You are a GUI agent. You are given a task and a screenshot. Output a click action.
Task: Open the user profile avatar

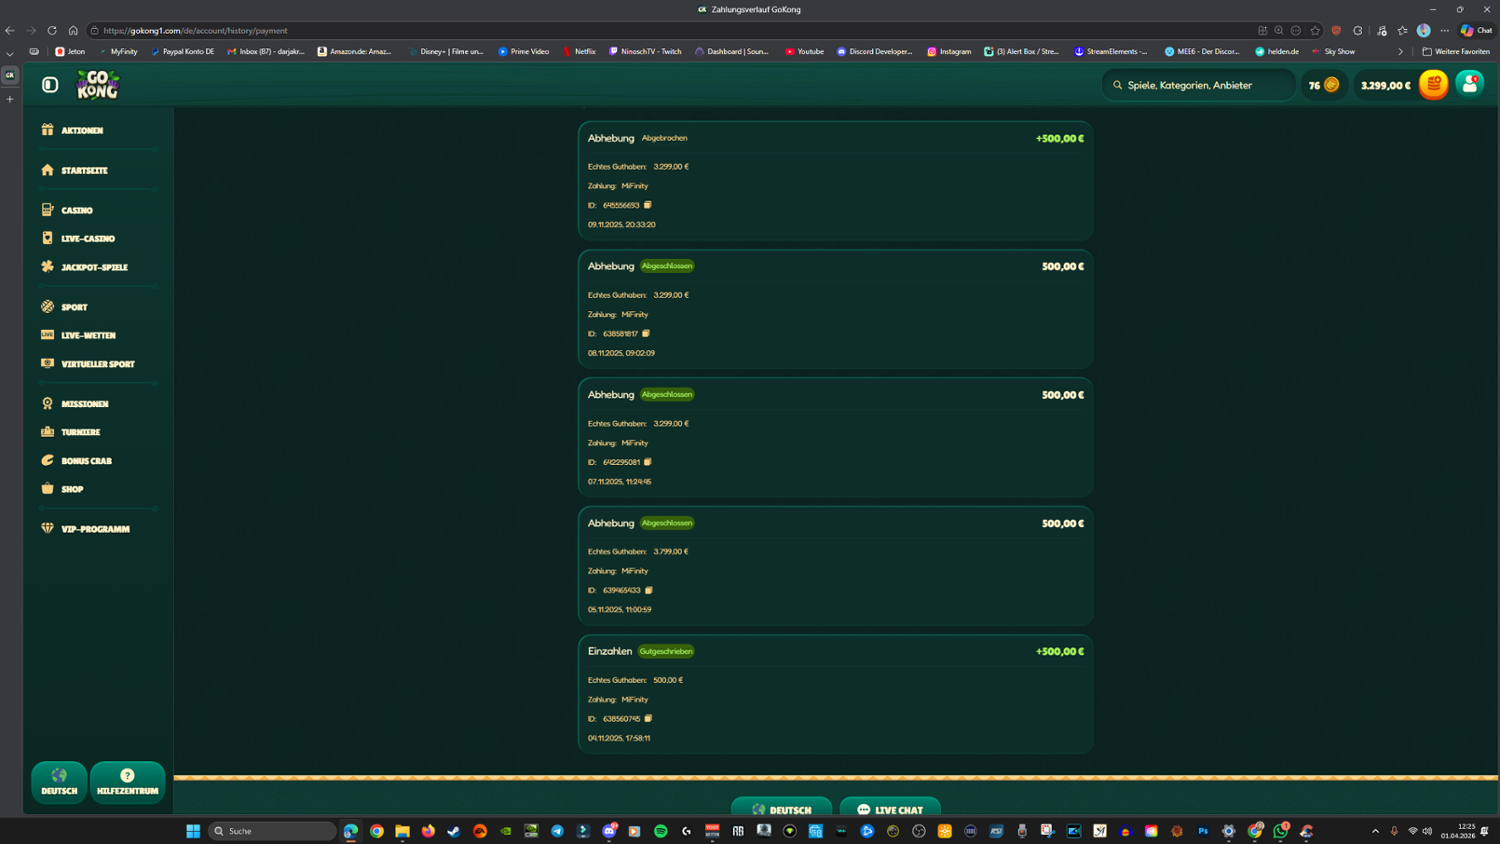(x=1469, y=85)
